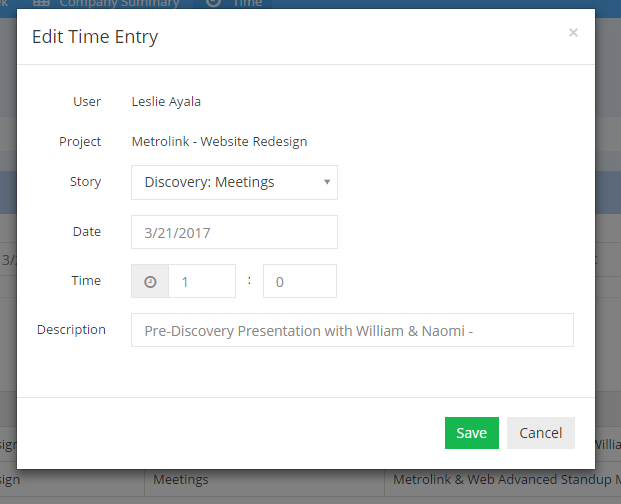Close the Edit Time Entry dialog
Screen dimensions: 621x504
click(x=573, y=33)
